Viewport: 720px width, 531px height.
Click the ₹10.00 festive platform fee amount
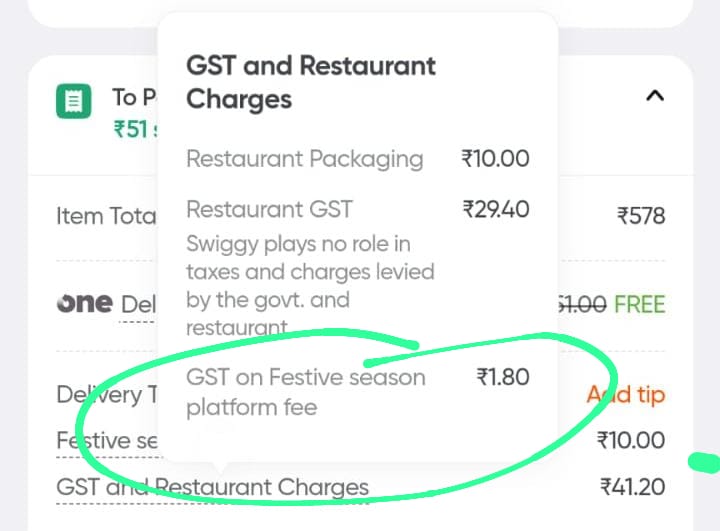click(x=630, y=440)
